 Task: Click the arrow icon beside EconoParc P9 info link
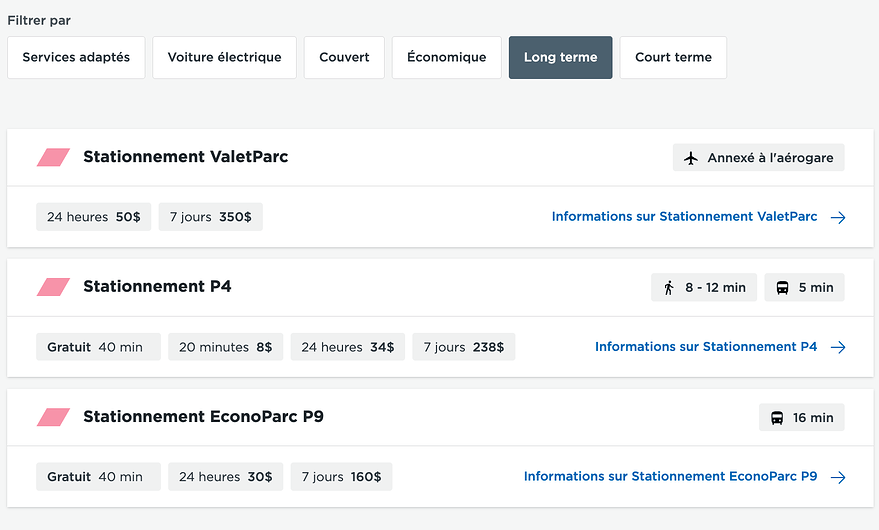pos(838,477)
